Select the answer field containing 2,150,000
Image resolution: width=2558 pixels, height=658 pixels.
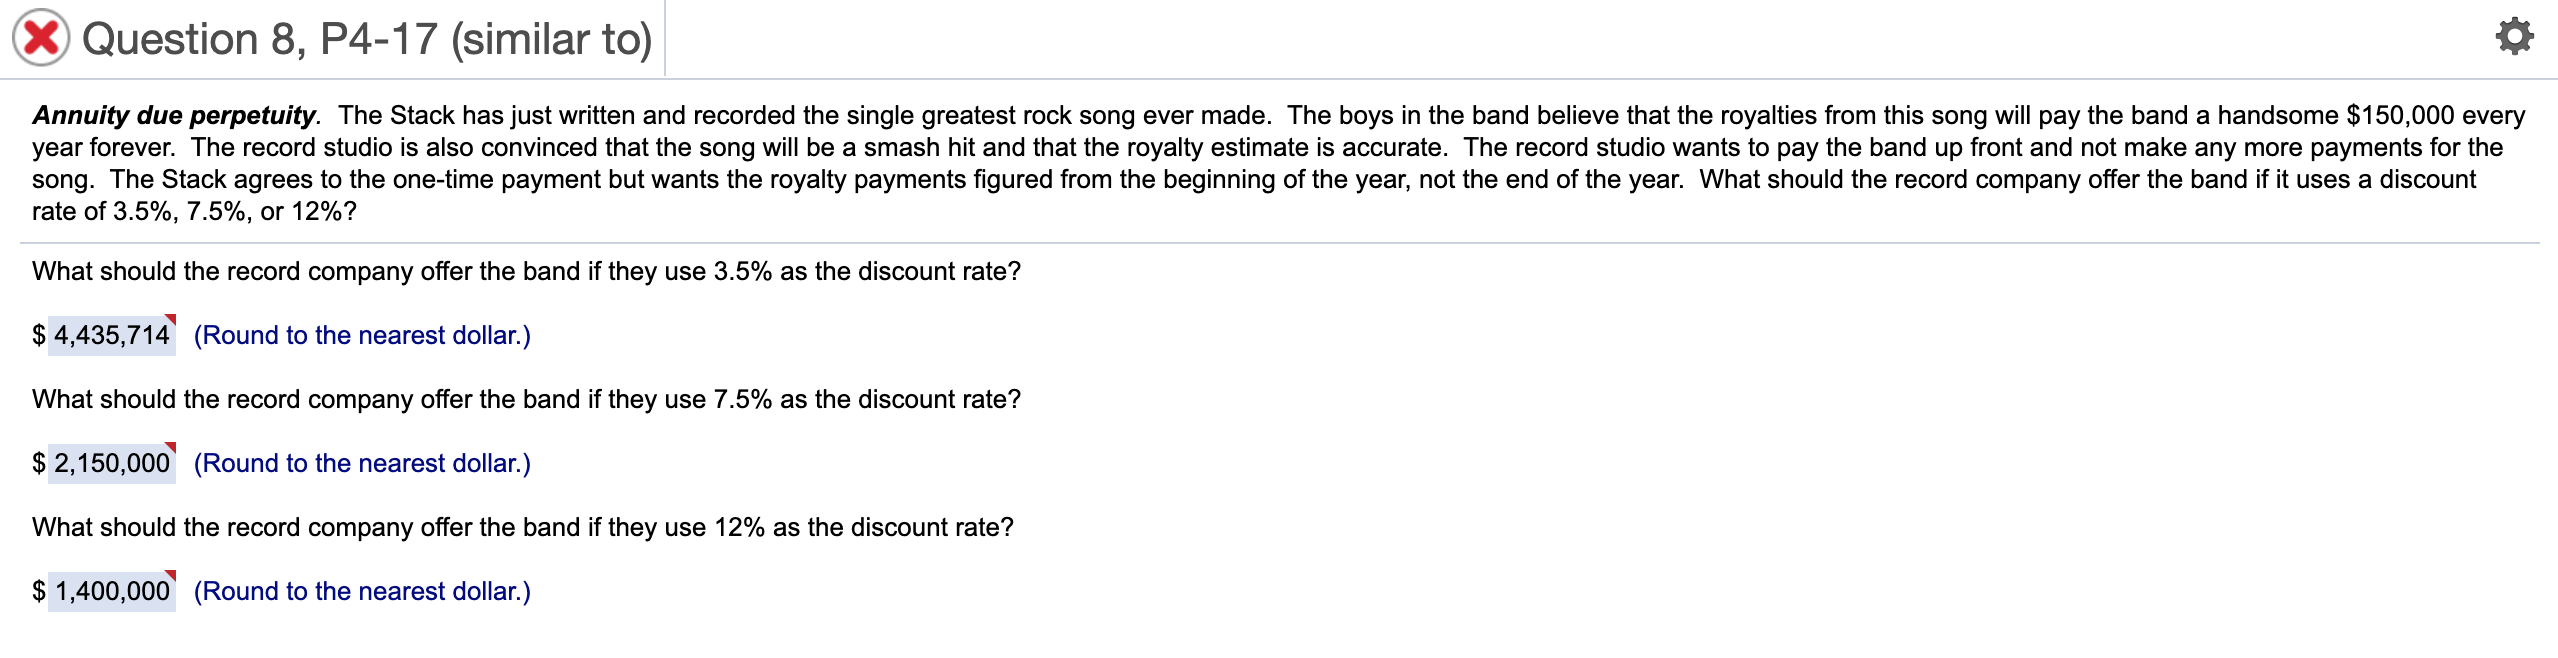[112, 463]
